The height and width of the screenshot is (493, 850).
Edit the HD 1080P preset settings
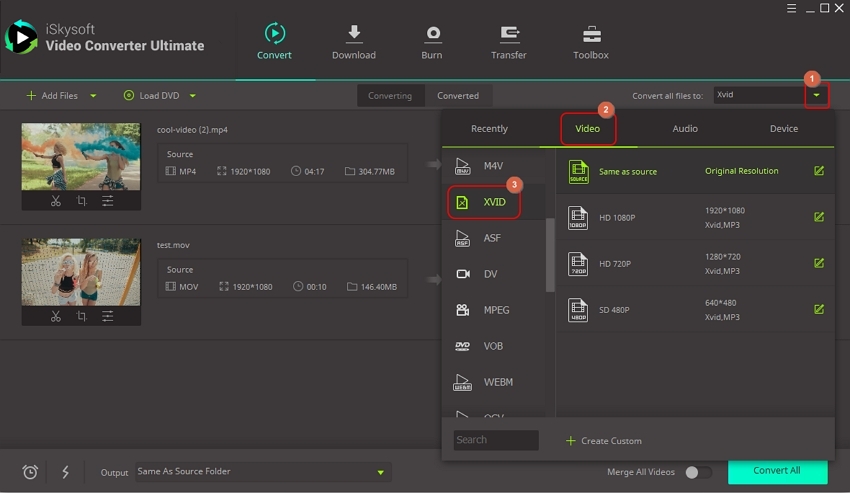coord(819,217)
